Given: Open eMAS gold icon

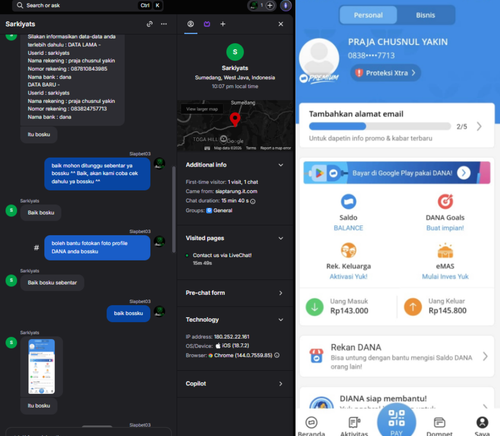Looking at the screenshot, I should click(x=445, y=251).
